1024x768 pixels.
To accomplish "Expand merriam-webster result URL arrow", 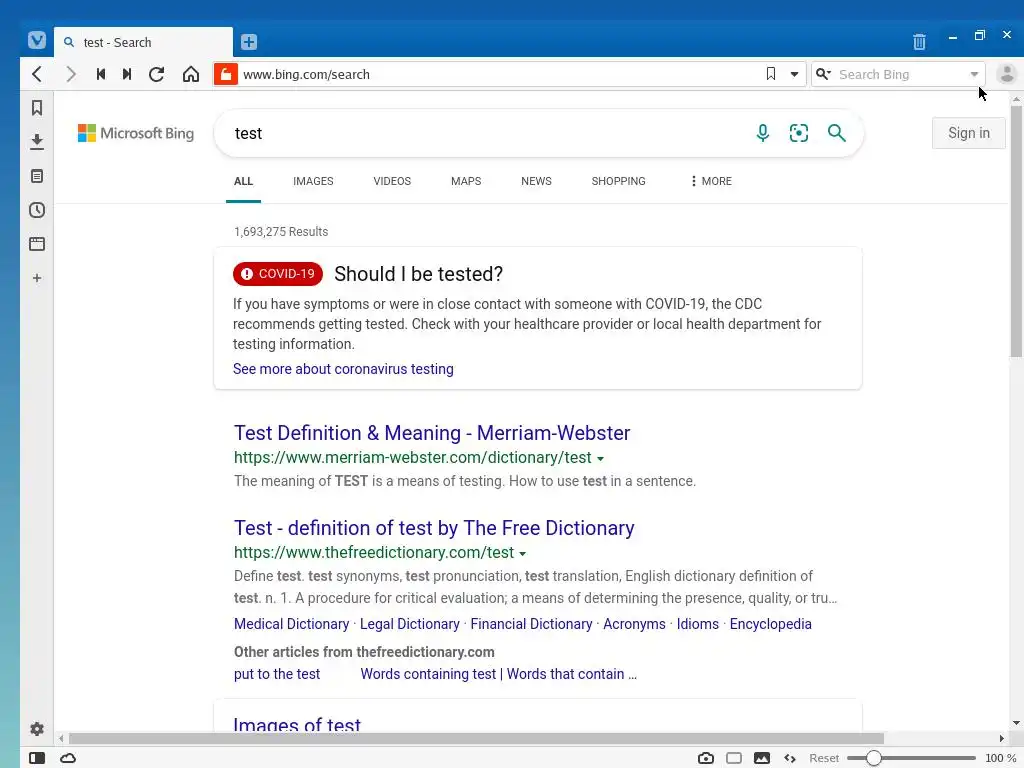I will (x=600, y=459).
